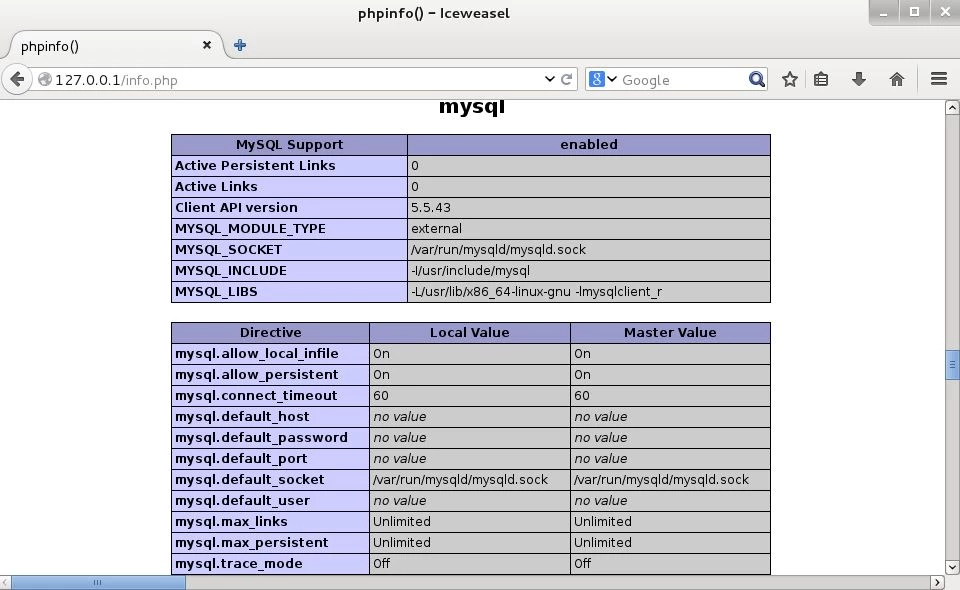Viewport: 960px width, 590px height.
Task: Click the back navigation arrow
Action: [17, 79]
